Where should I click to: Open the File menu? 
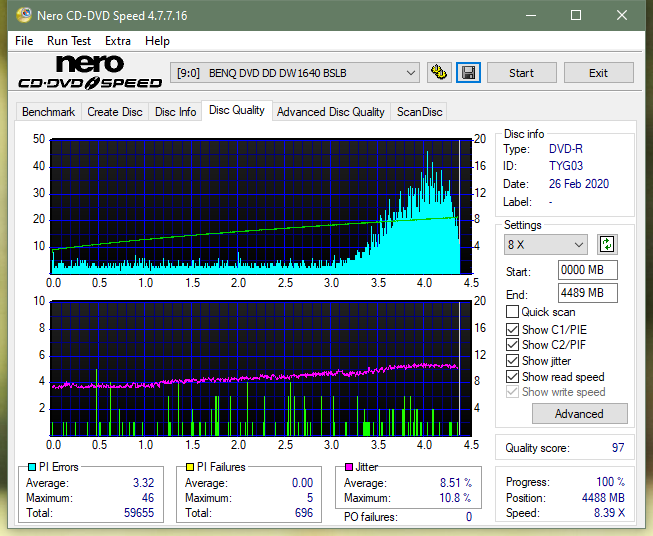(x=24, y=41)
